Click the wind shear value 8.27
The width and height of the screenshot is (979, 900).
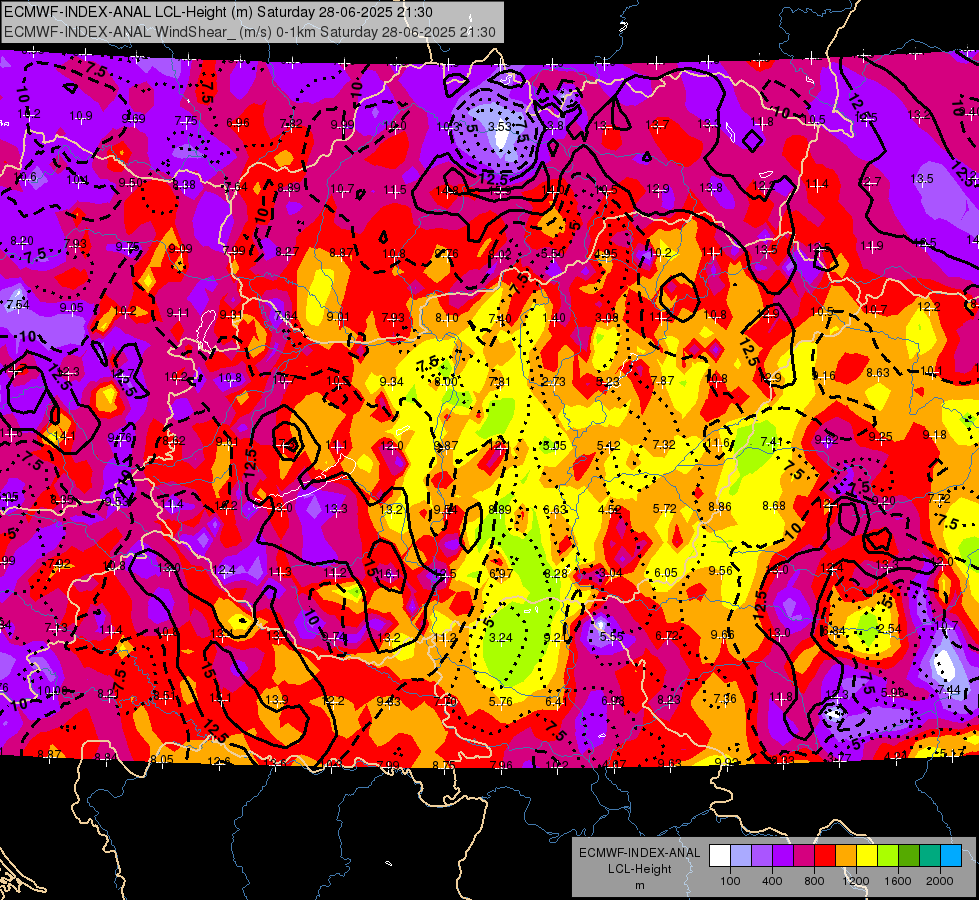287,252
